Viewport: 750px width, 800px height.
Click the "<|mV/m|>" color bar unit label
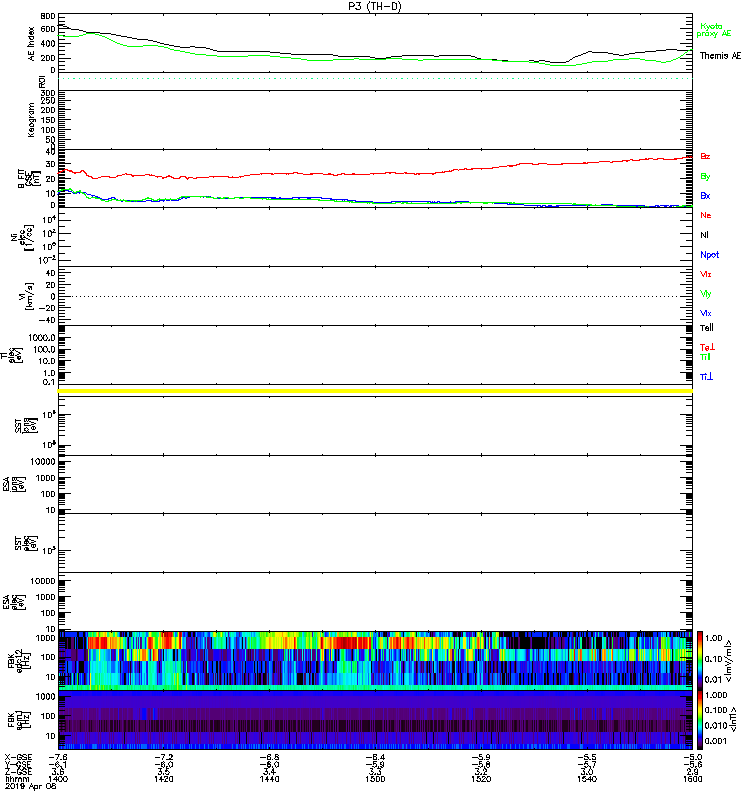pyautogui.click(x=729, y=661)
